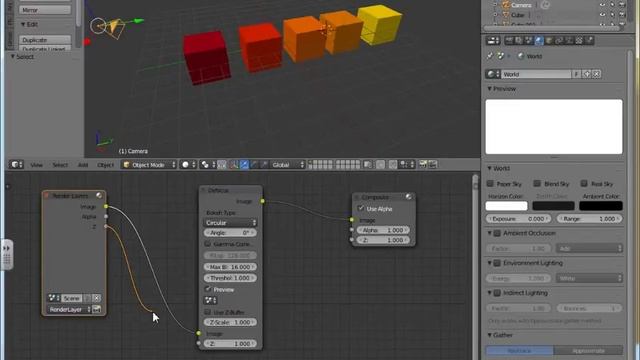The image size is (640, 360).
Task: Open the viewport shading selector in 3D header
Action: click(188, 164)
